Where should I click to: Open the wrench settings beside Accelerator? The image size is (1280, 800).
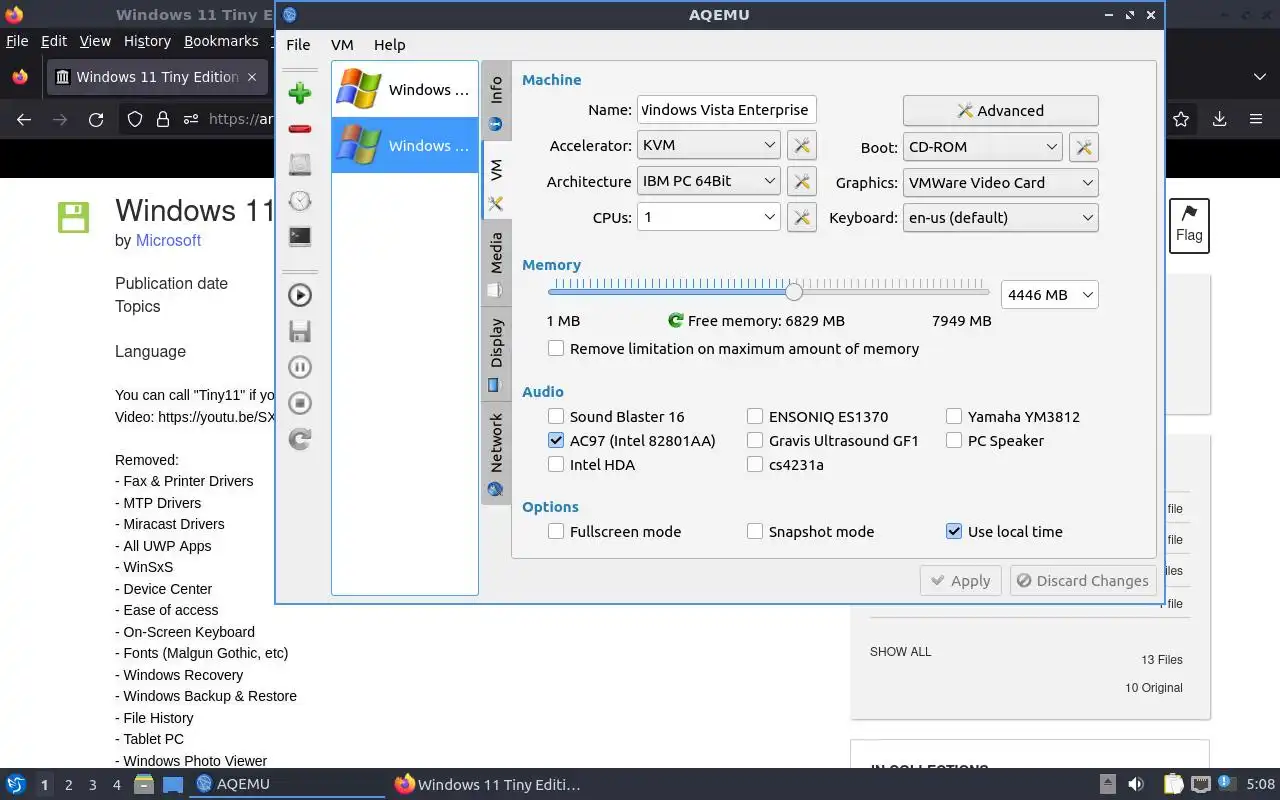801,145
